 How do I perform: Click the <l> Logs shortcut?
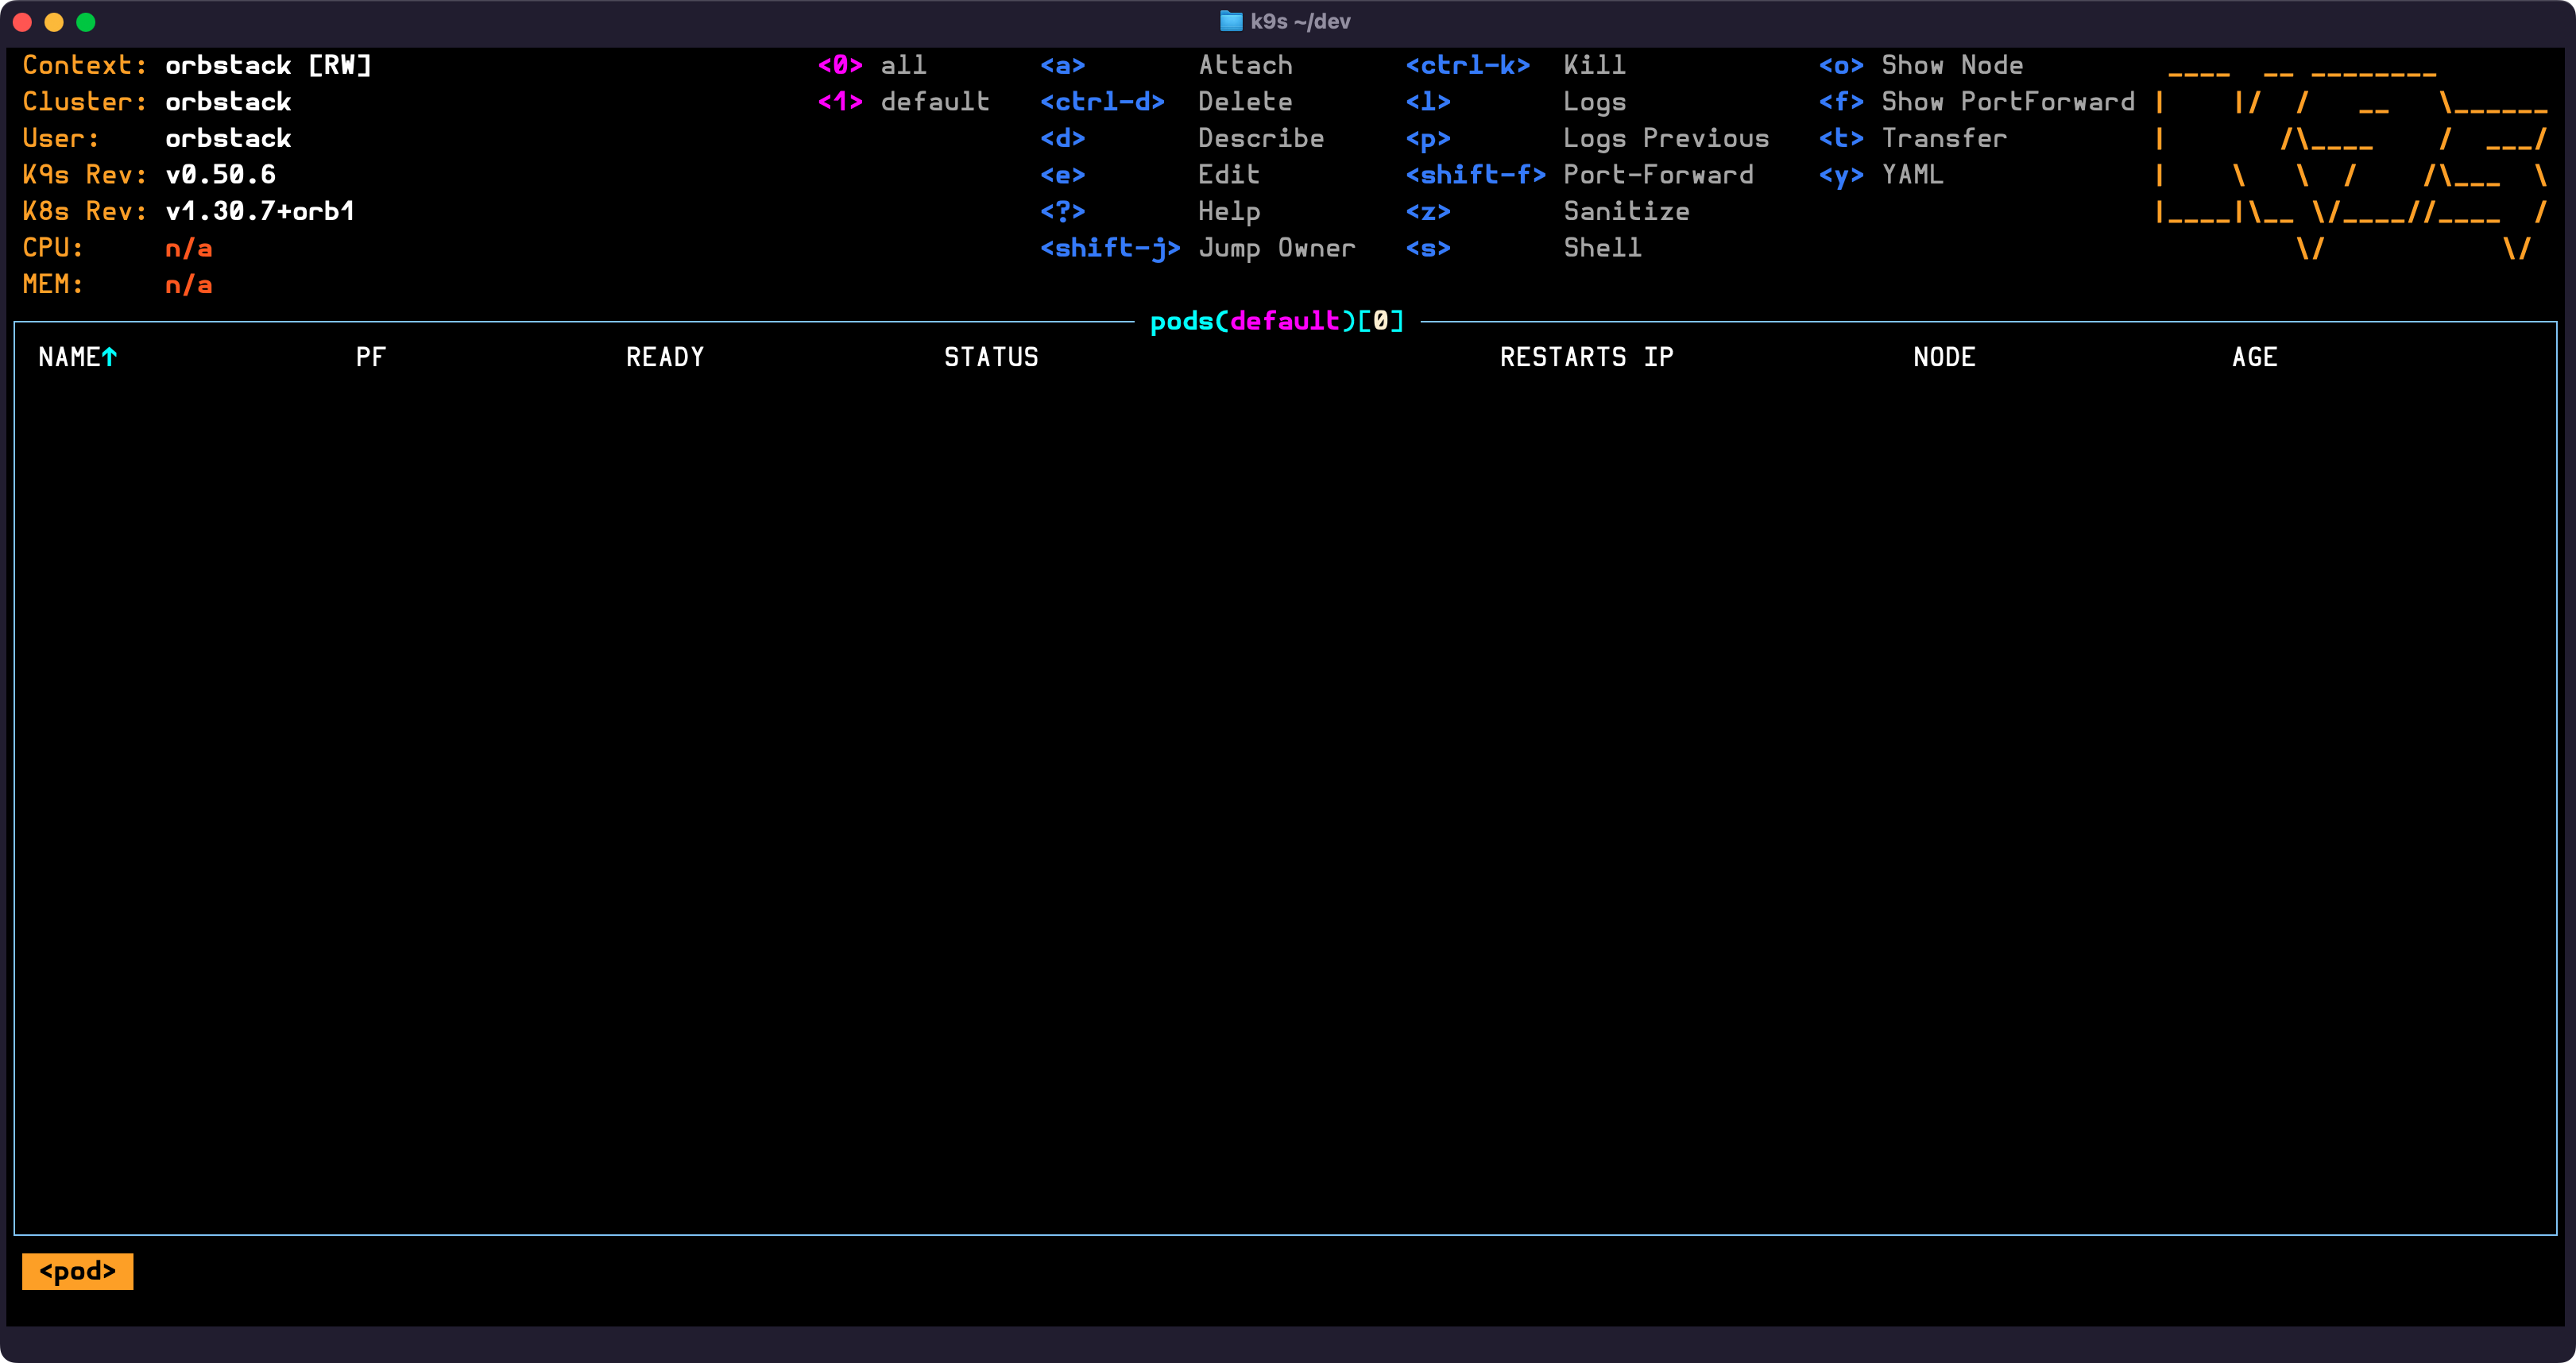coord(1516,102)
